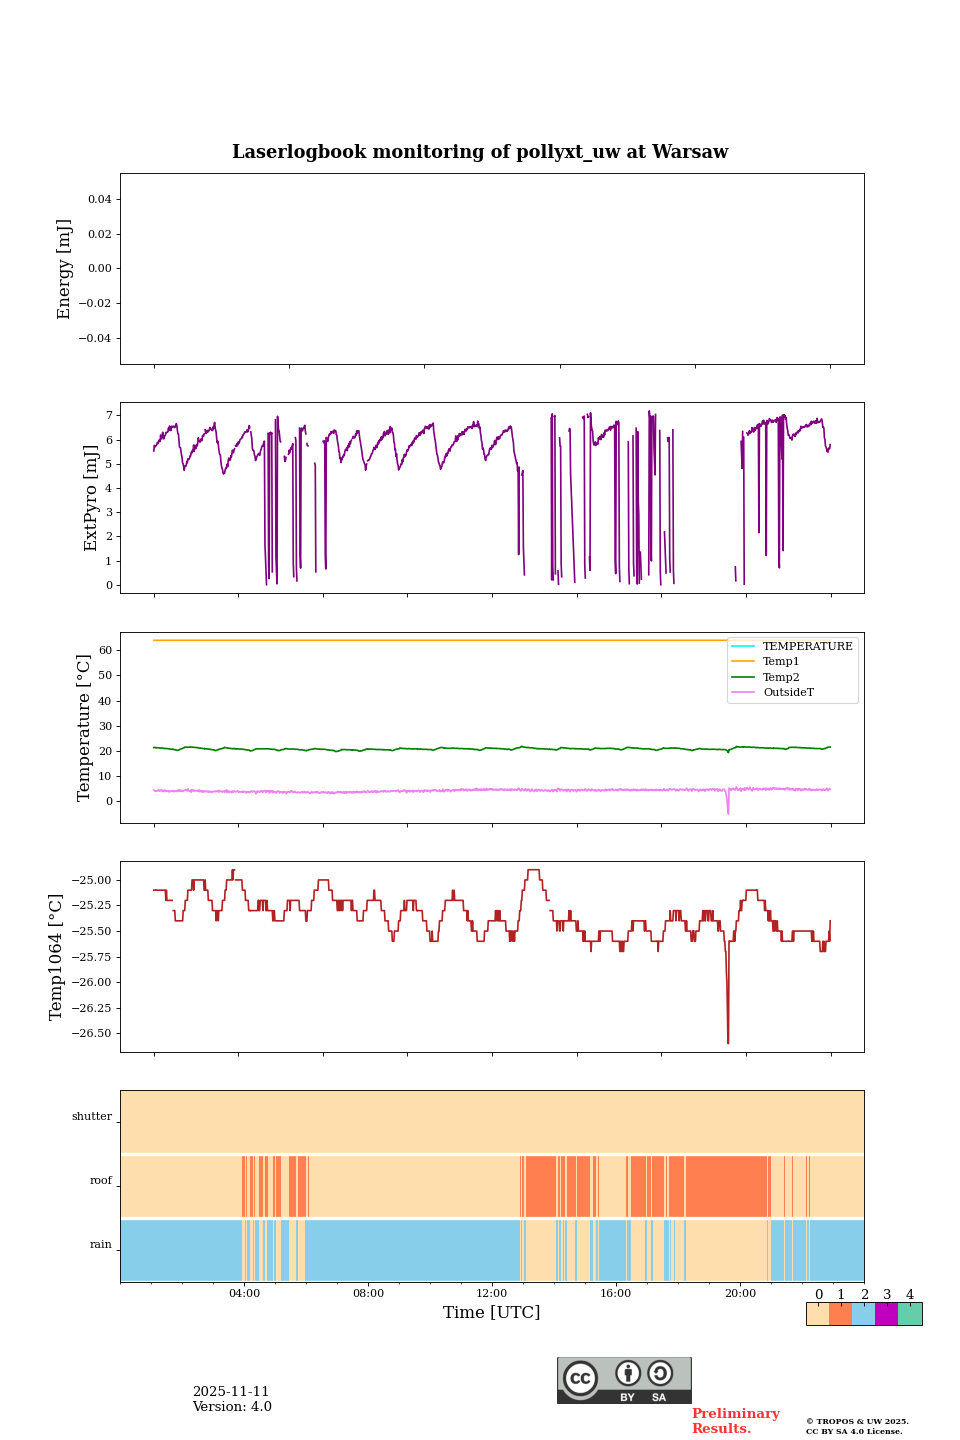The image size is (960, 1440).
Task: Select the light blue colorbar swatch labeled 2
Action: click(x=863, y=1314)
